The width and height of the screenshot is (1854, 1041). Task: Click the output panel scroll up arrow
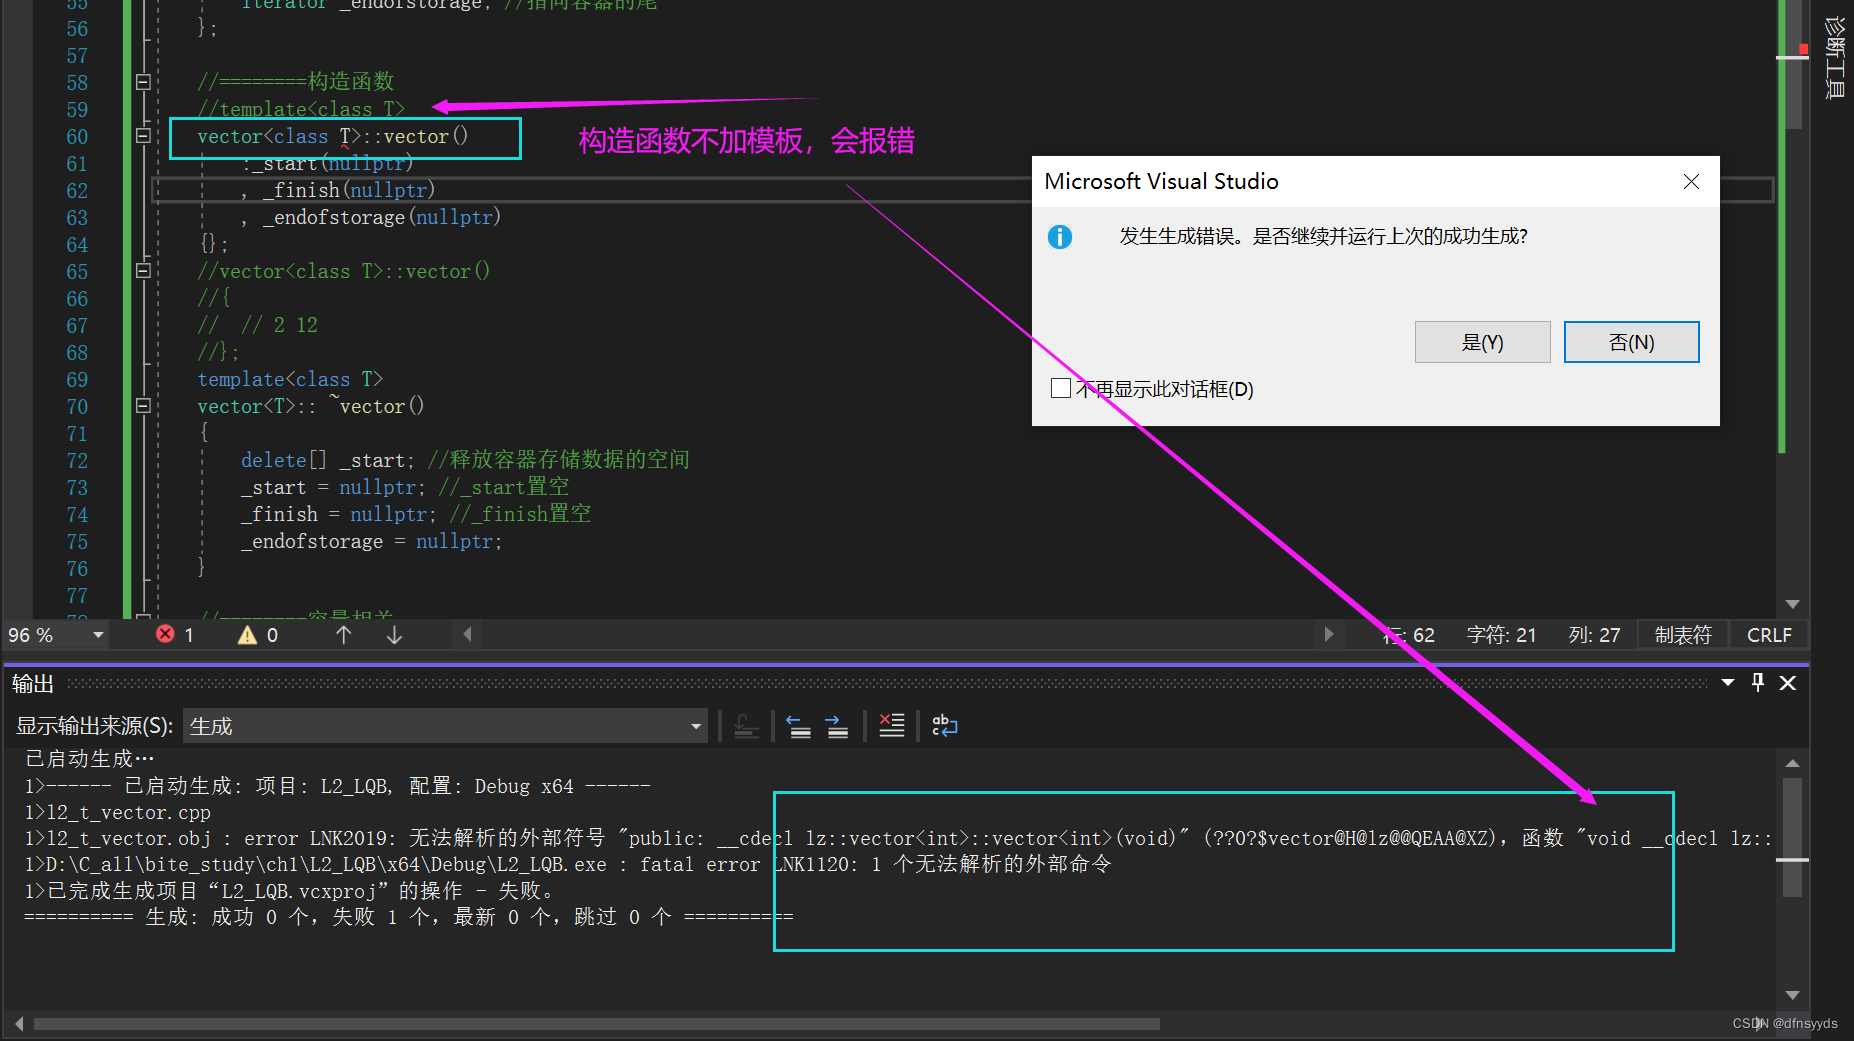point(1792,763)
